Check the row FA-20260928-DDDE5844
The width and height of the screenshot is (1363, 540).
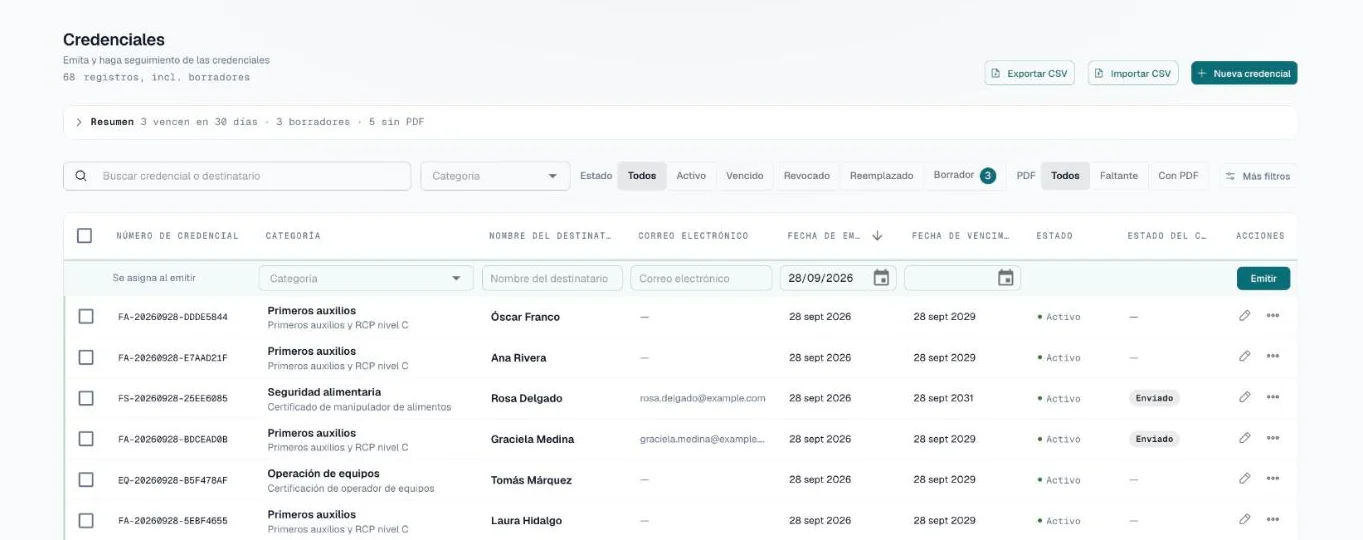[x=86, y=316]
